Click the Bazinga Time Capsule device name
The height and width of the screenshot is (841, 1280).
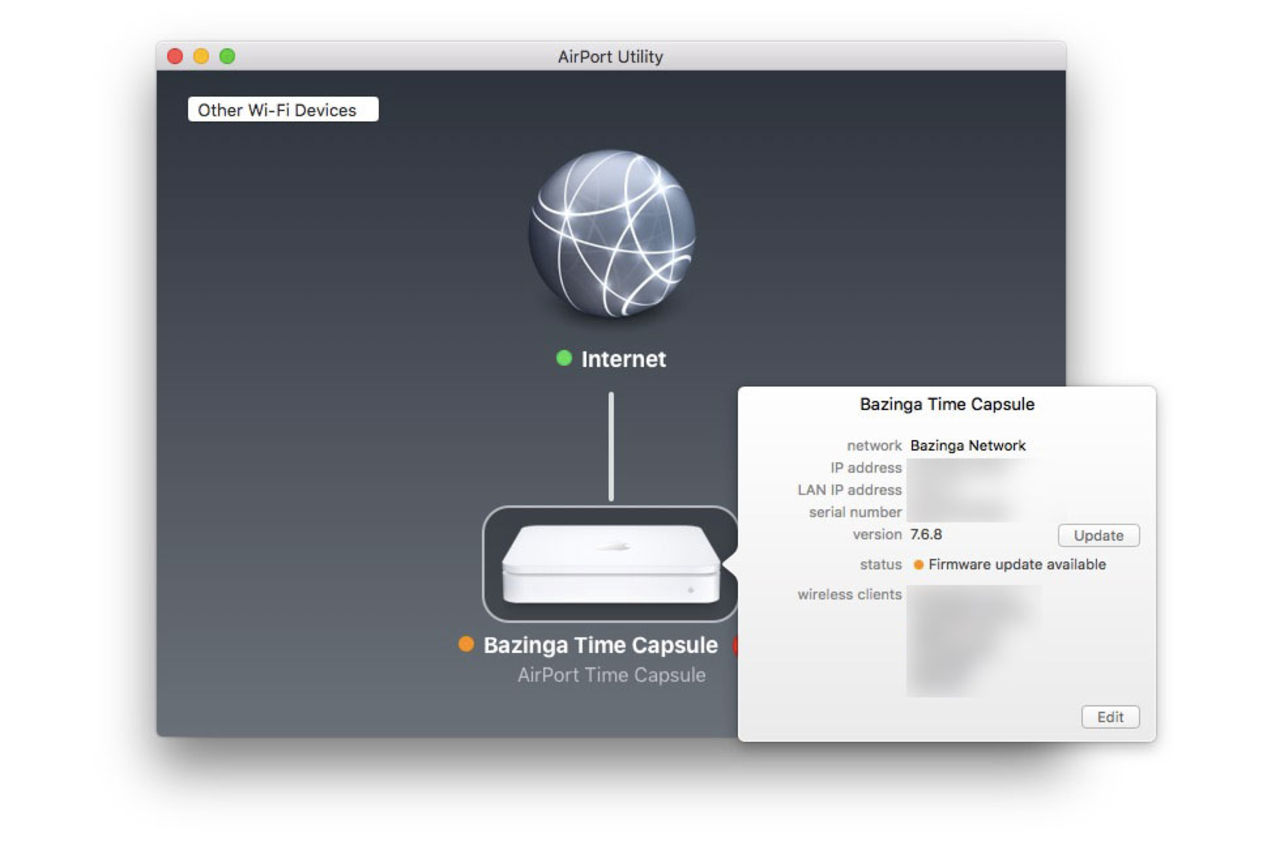(x=600, y=645)
